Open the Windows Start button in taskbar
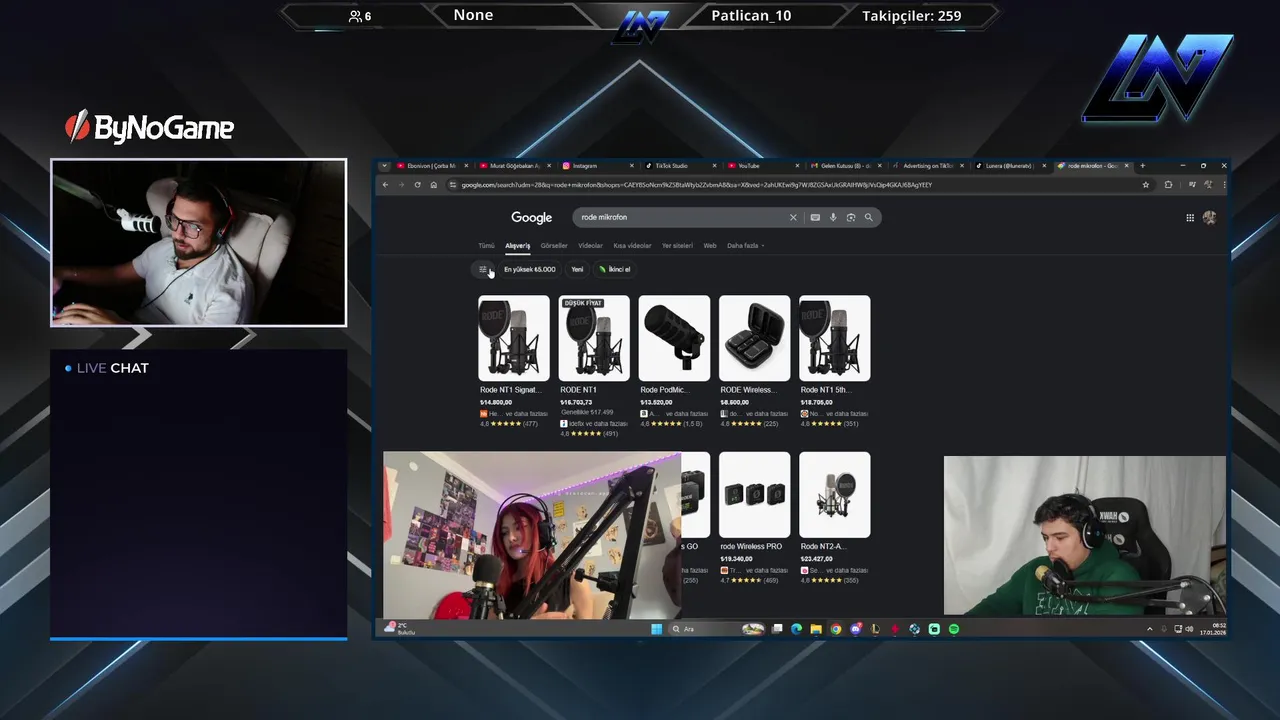Viewport: 1280px width, 720px height. (656, 629)
